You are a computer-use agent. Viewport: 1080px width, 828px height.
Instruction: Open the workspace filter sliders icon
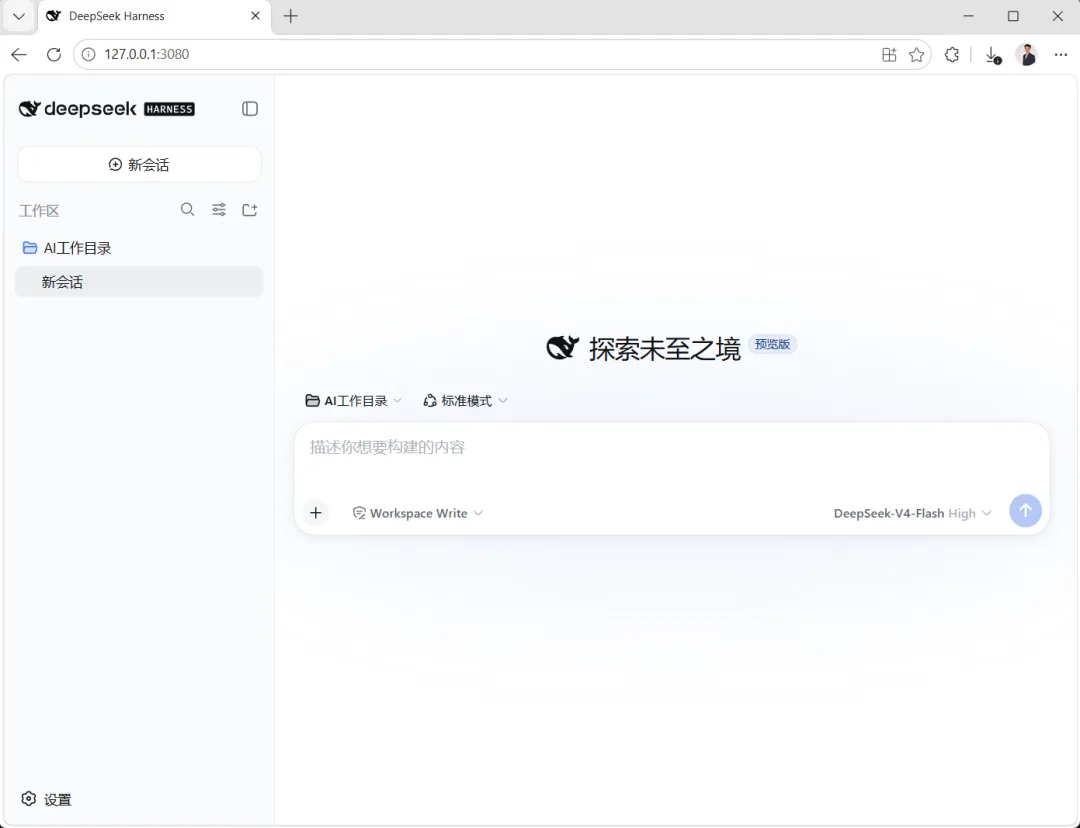[x=218, y=209]
